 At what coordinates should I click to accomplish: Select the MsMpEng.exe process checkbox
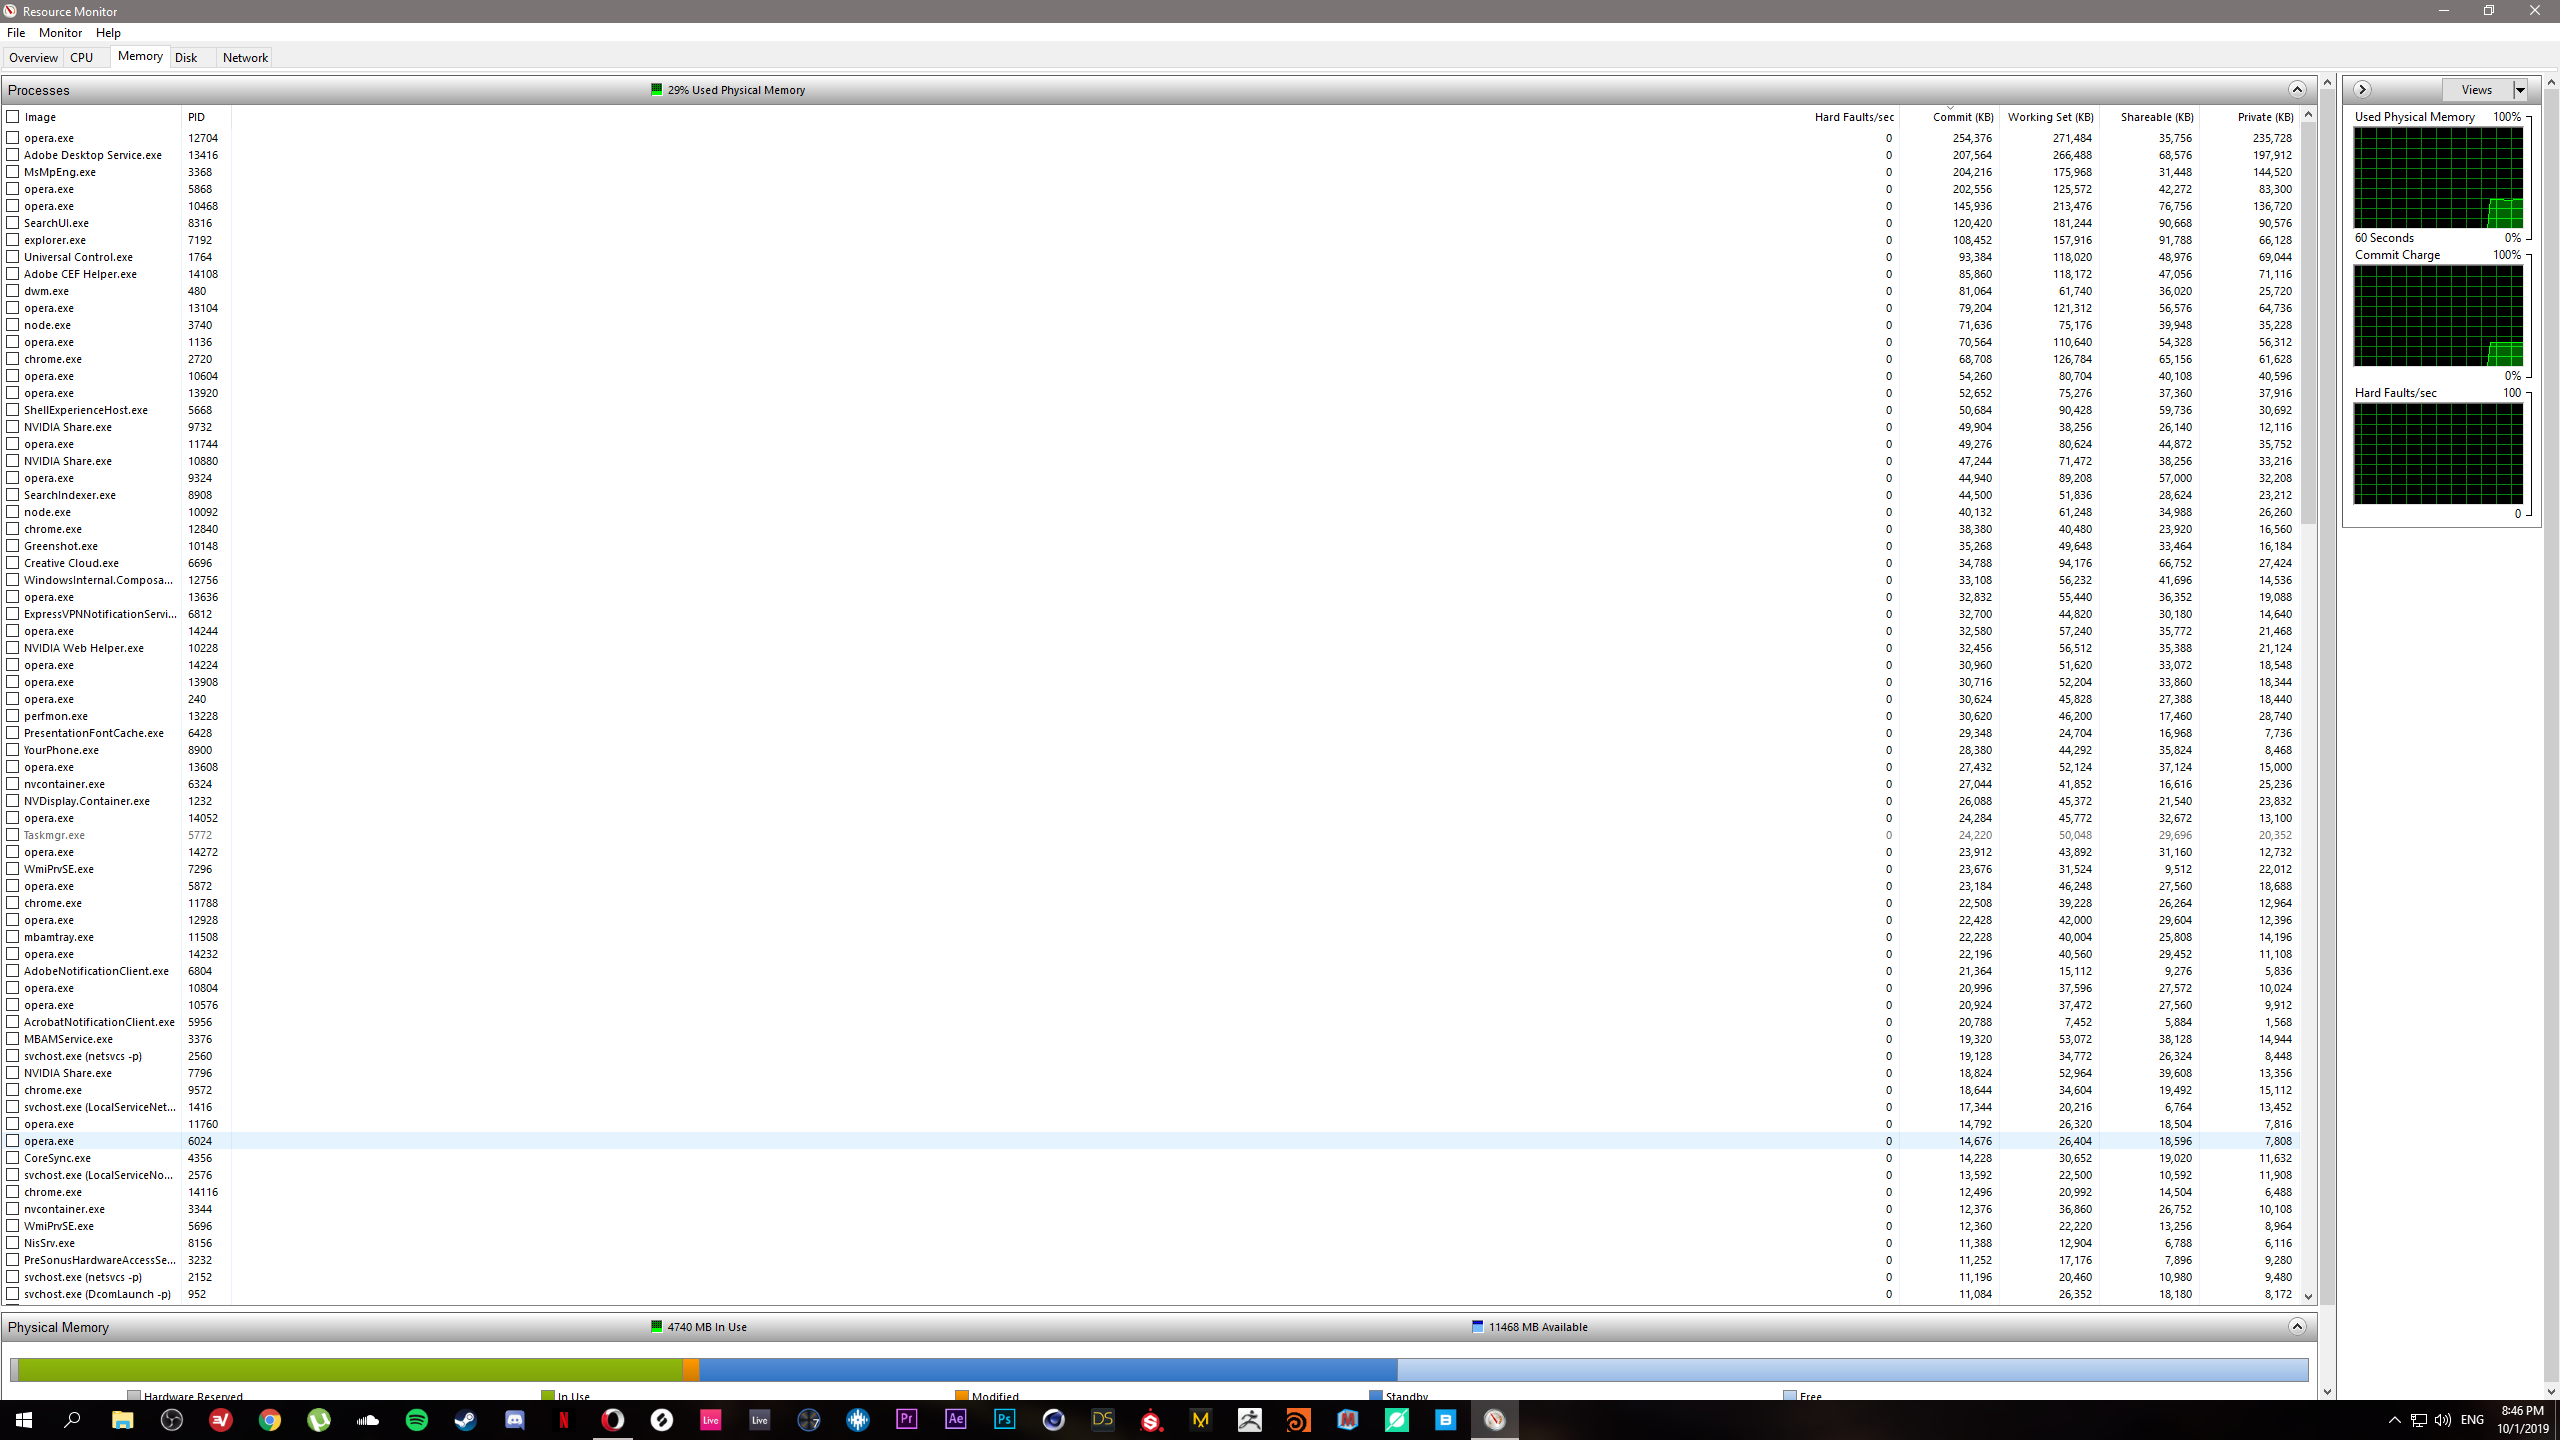click(13, 171)
